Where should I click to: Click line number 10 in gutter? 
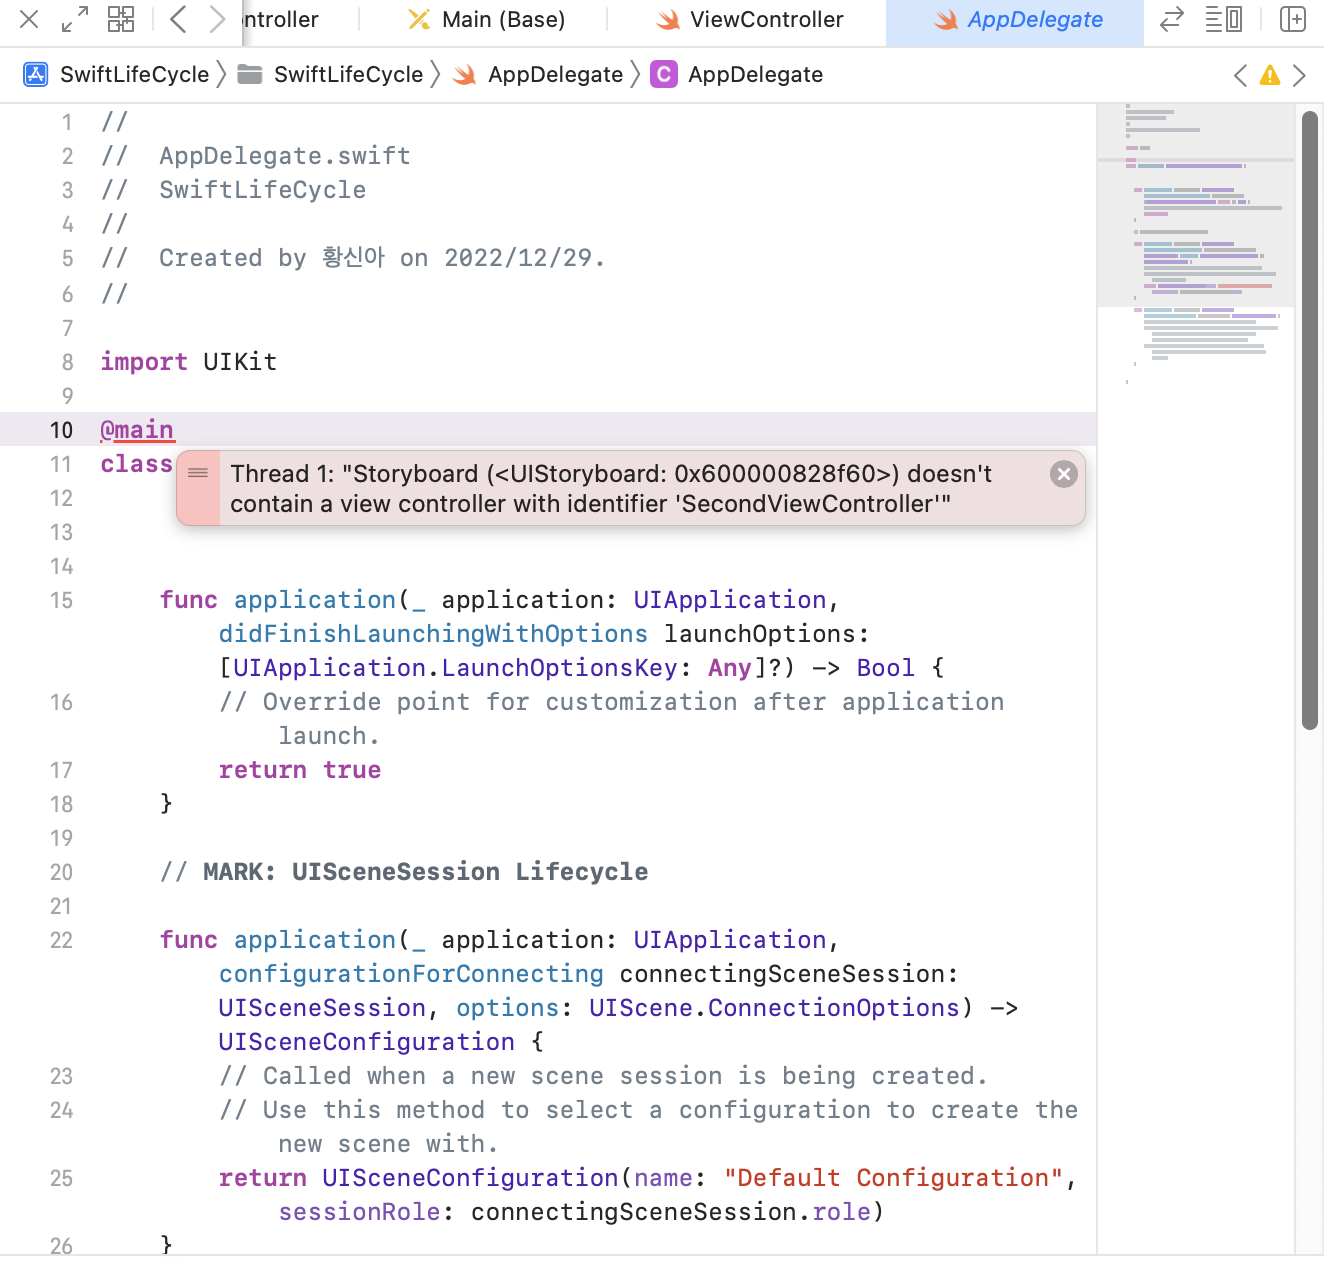pyautogui.click(x=62, y=430)
